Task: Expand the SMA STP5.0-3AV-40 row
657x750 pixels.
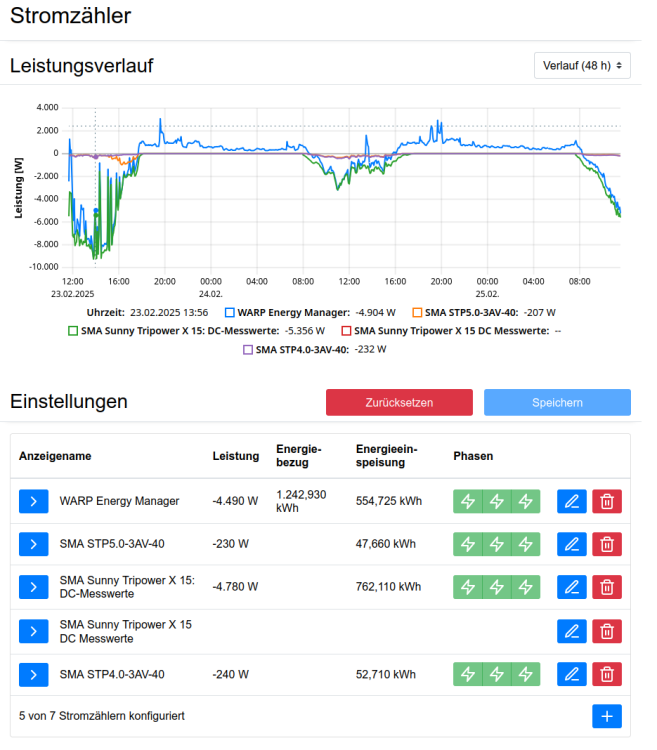Action: coord(33,544)
